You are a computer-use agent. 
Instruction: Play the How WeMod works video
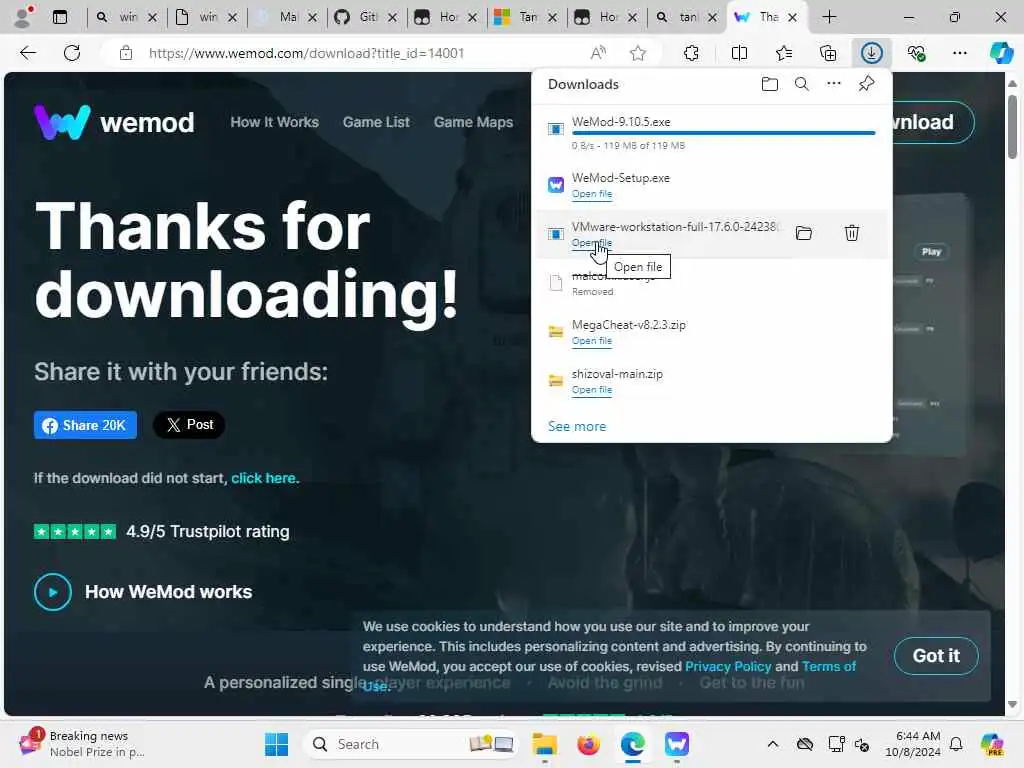53,592
